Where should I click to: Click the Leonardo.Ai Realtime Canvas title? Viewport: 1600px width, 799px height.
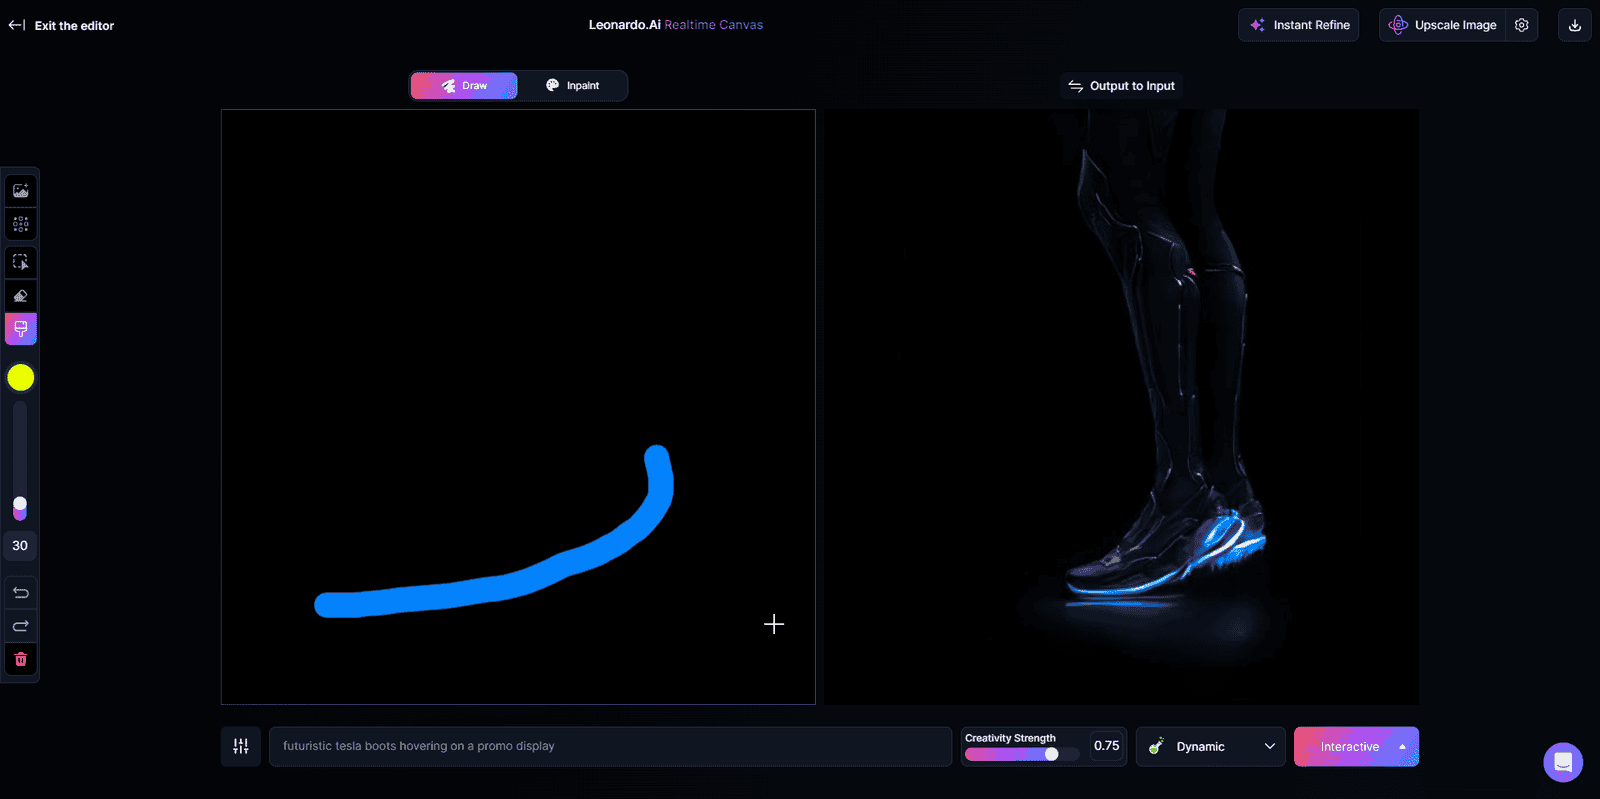click(x=676, y=25)
